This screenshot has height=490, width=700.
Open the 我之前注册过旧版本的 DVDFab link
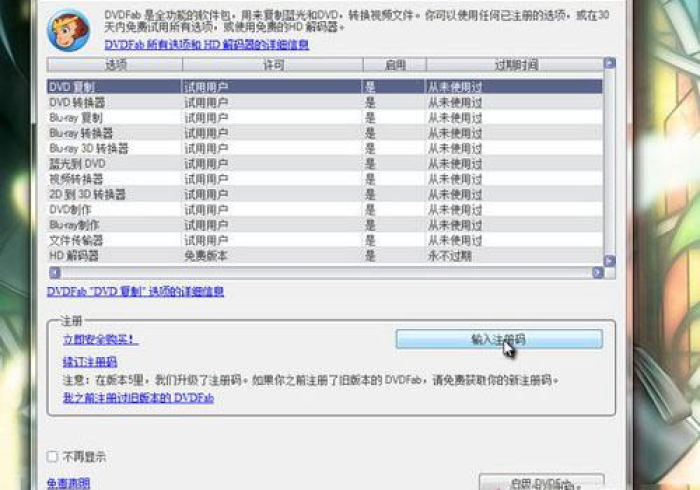coord(138,397)
